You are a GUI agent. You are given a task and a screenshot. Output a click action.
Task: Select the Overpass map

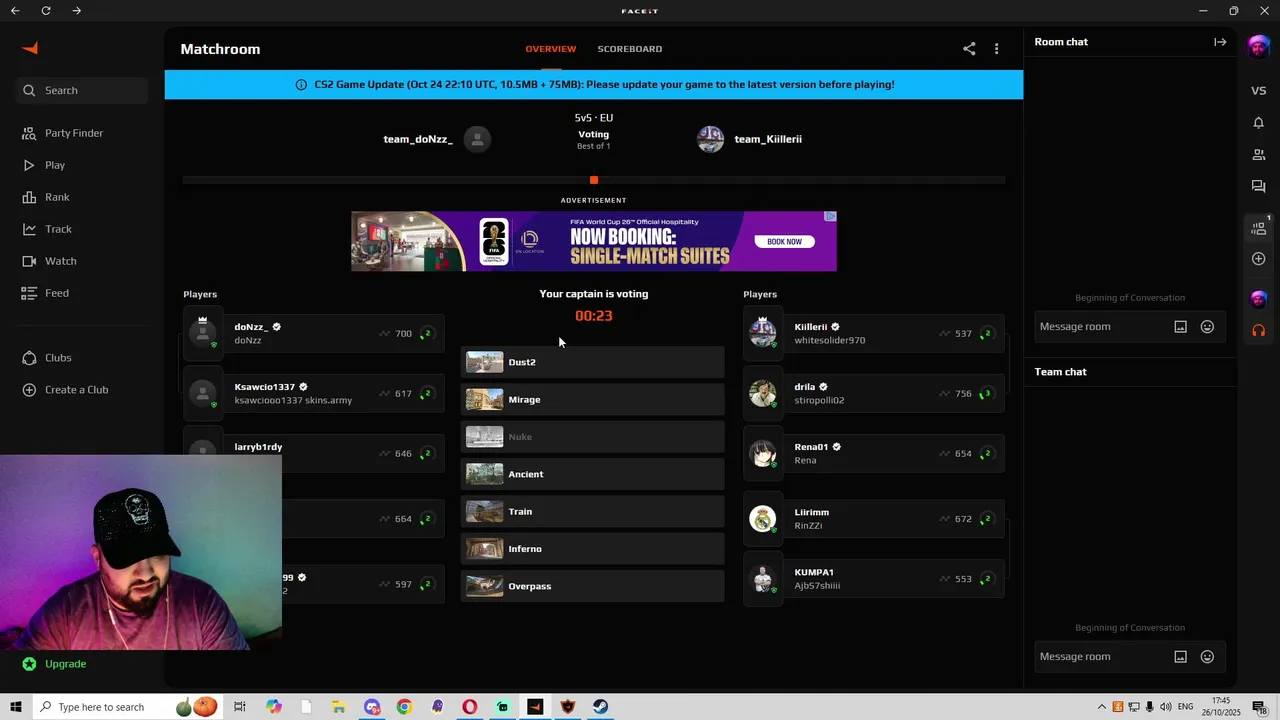[x=592, y=586]
